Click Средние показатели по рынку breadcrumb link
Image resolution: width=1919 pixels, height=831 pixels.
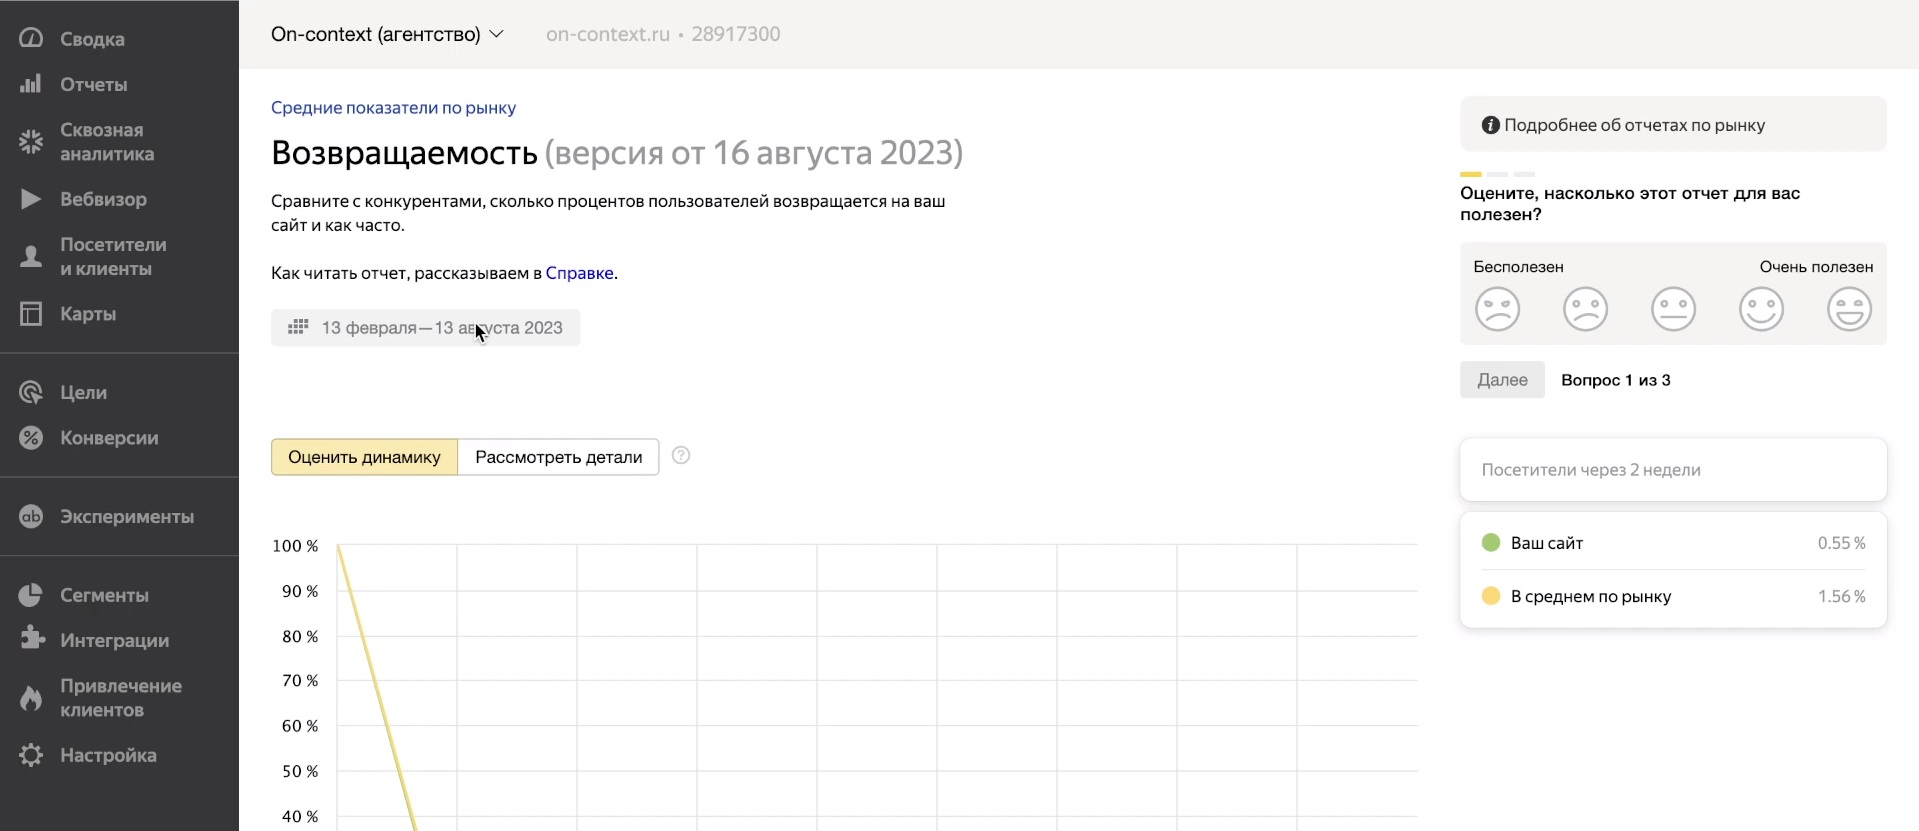coord(393,108)
